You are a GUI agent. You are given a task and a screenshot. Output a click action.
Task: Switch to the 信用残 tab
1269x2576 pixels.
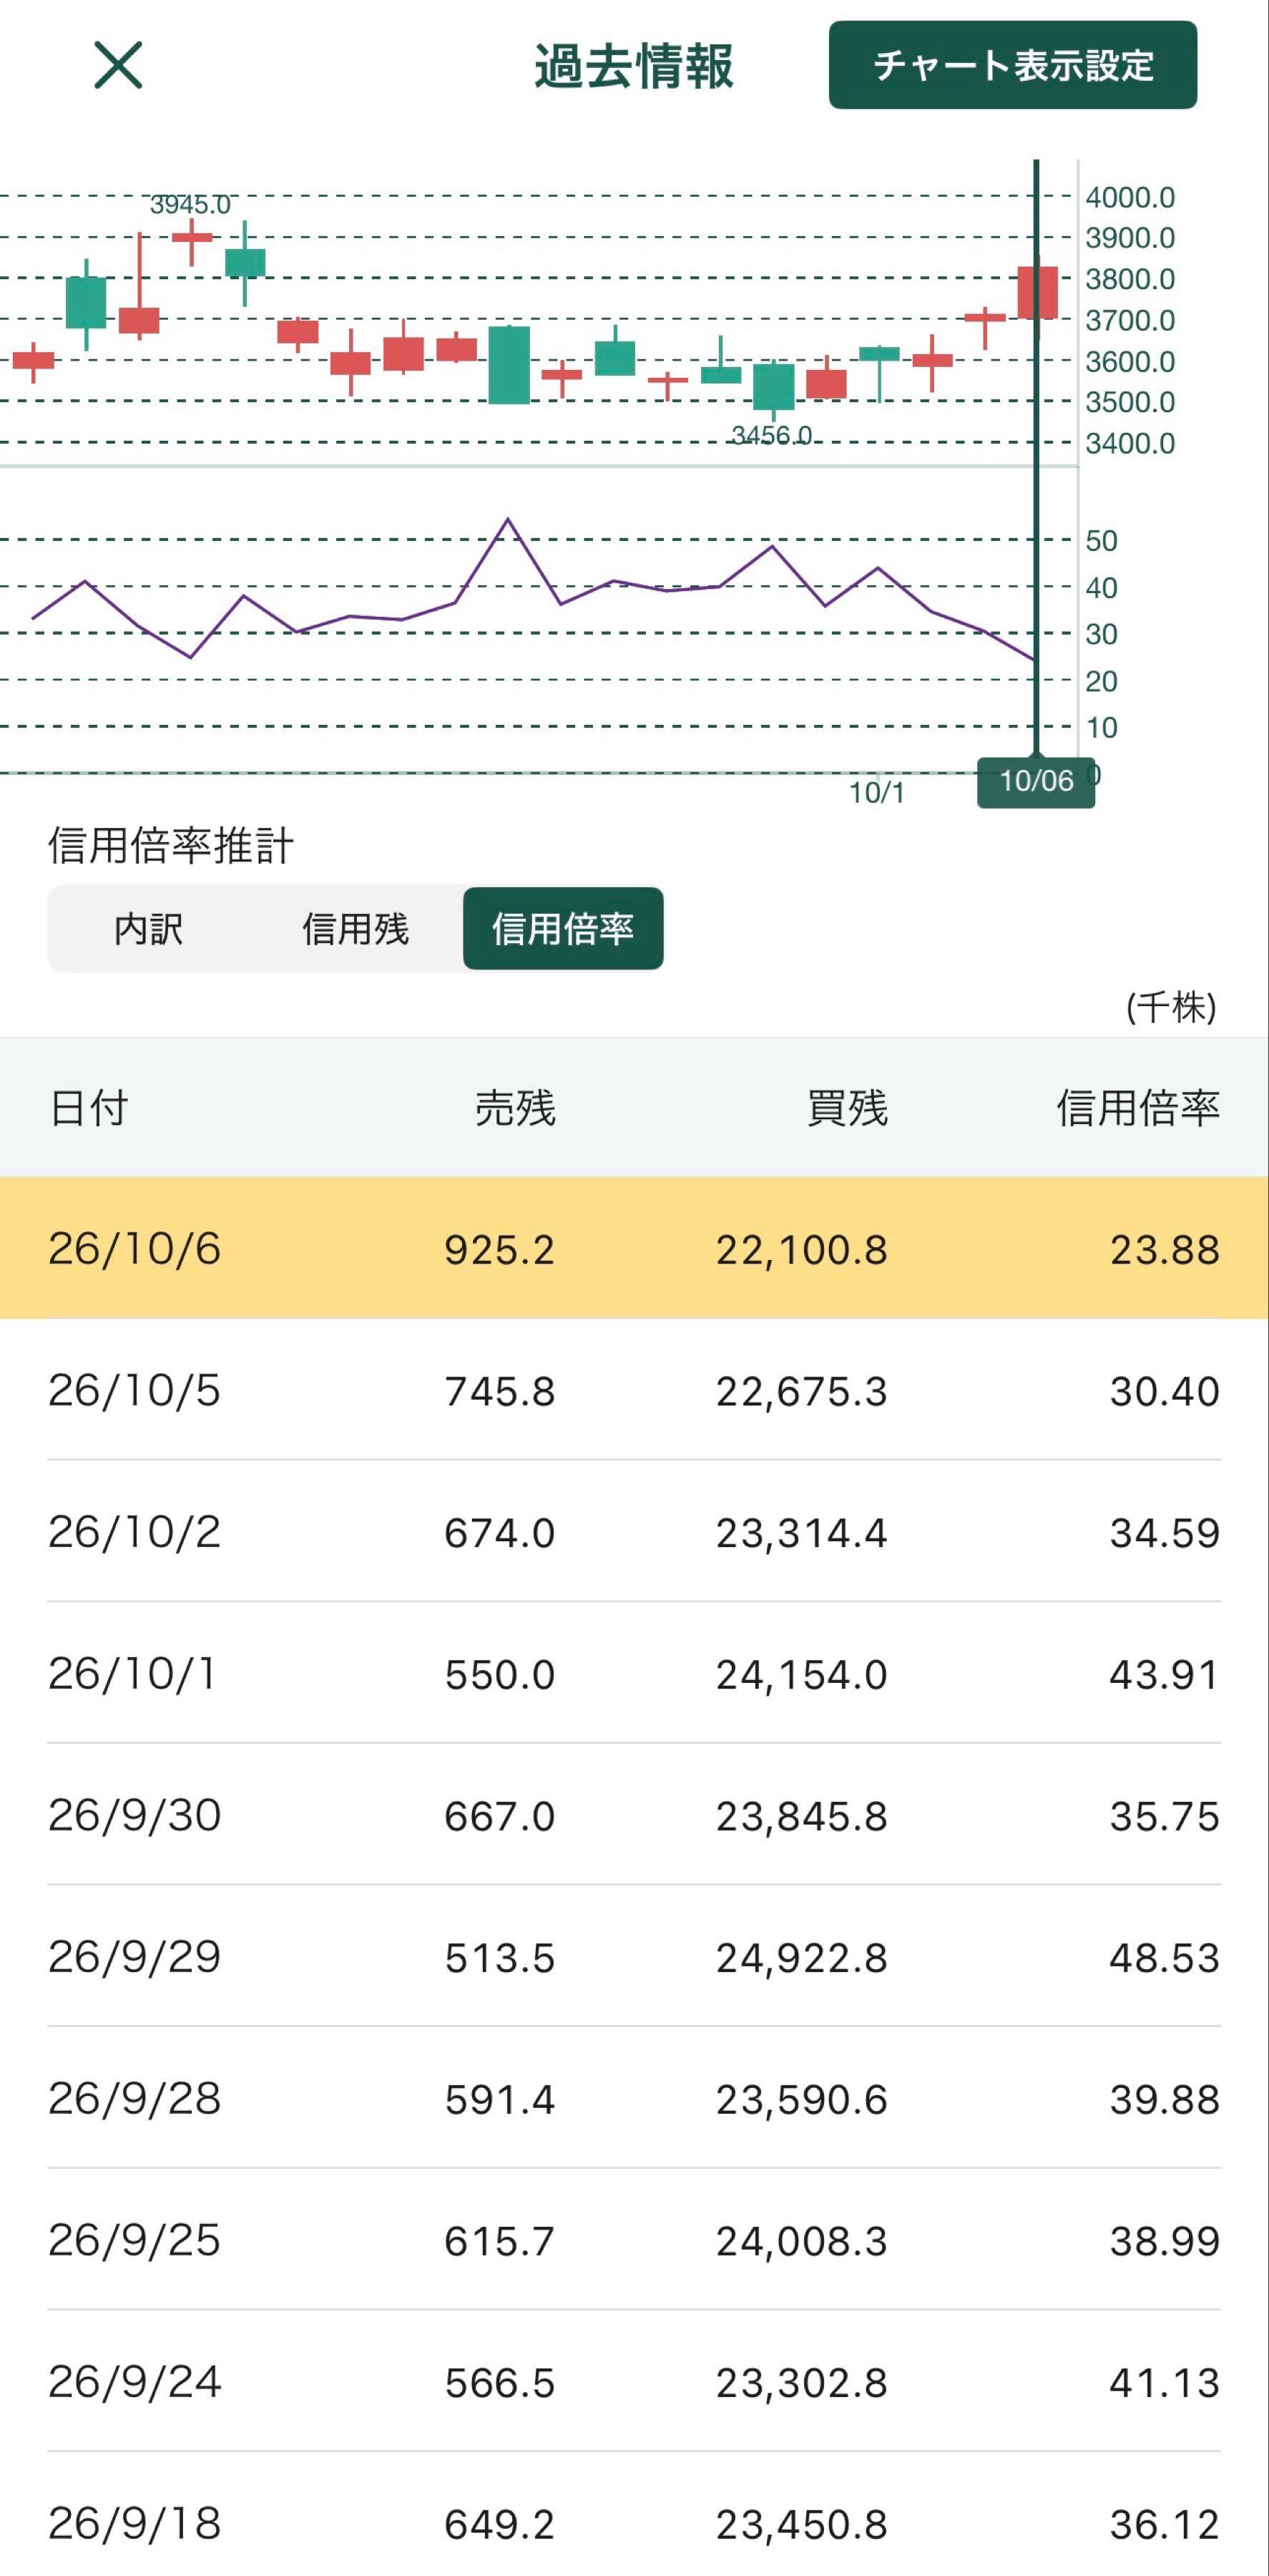pyautogui.click(x=355, y=929)
